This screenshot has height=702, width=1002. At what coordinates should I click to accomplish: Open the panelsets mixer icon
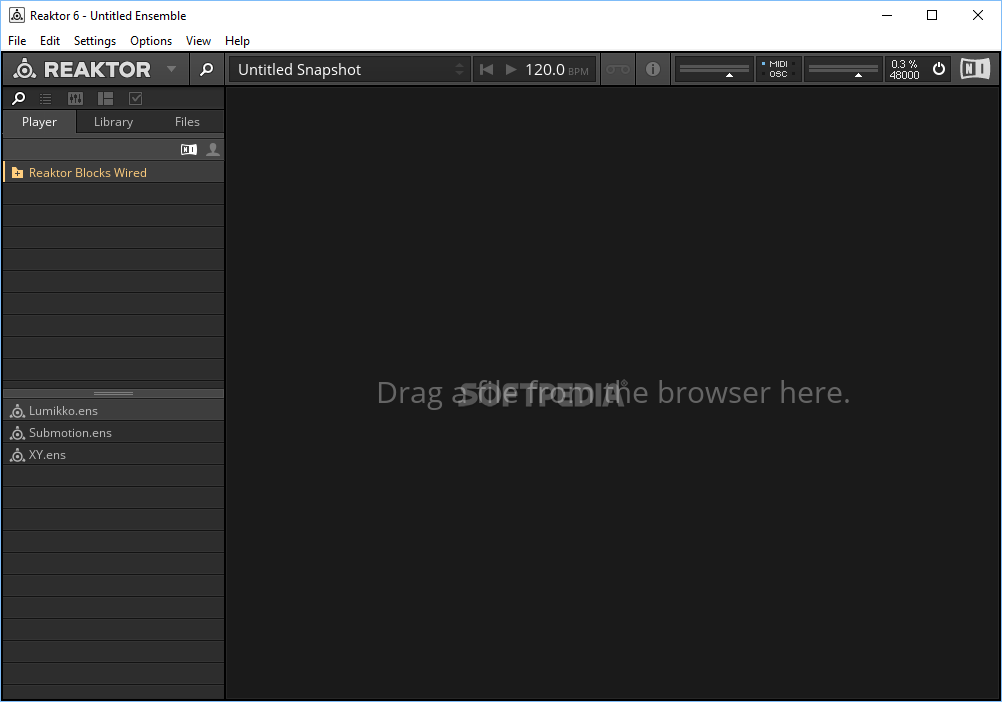click(75, 98)
